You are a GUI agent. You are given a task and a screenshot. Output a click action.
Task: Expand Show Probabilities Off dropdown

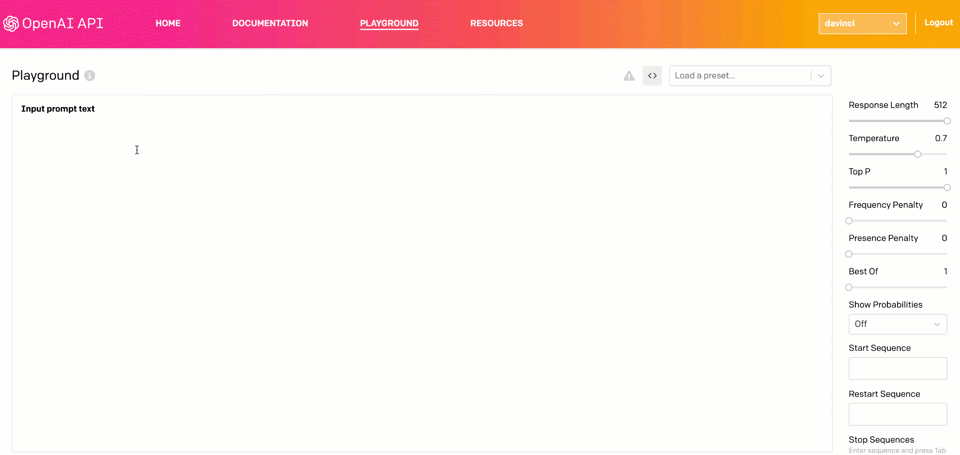point(898,324)
